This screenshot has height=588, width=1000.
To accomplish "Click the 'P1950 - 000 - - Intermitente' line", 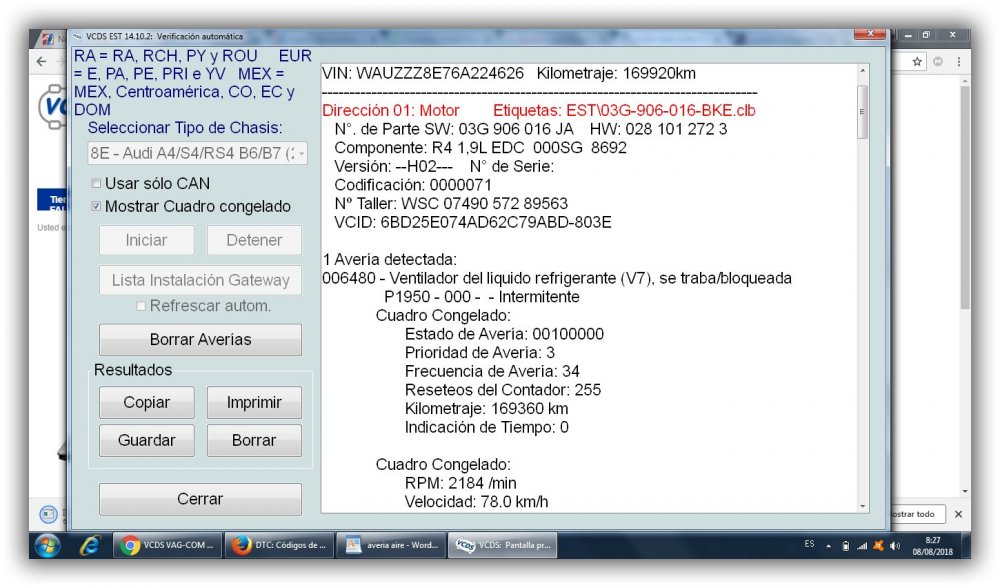I will 482,297.
